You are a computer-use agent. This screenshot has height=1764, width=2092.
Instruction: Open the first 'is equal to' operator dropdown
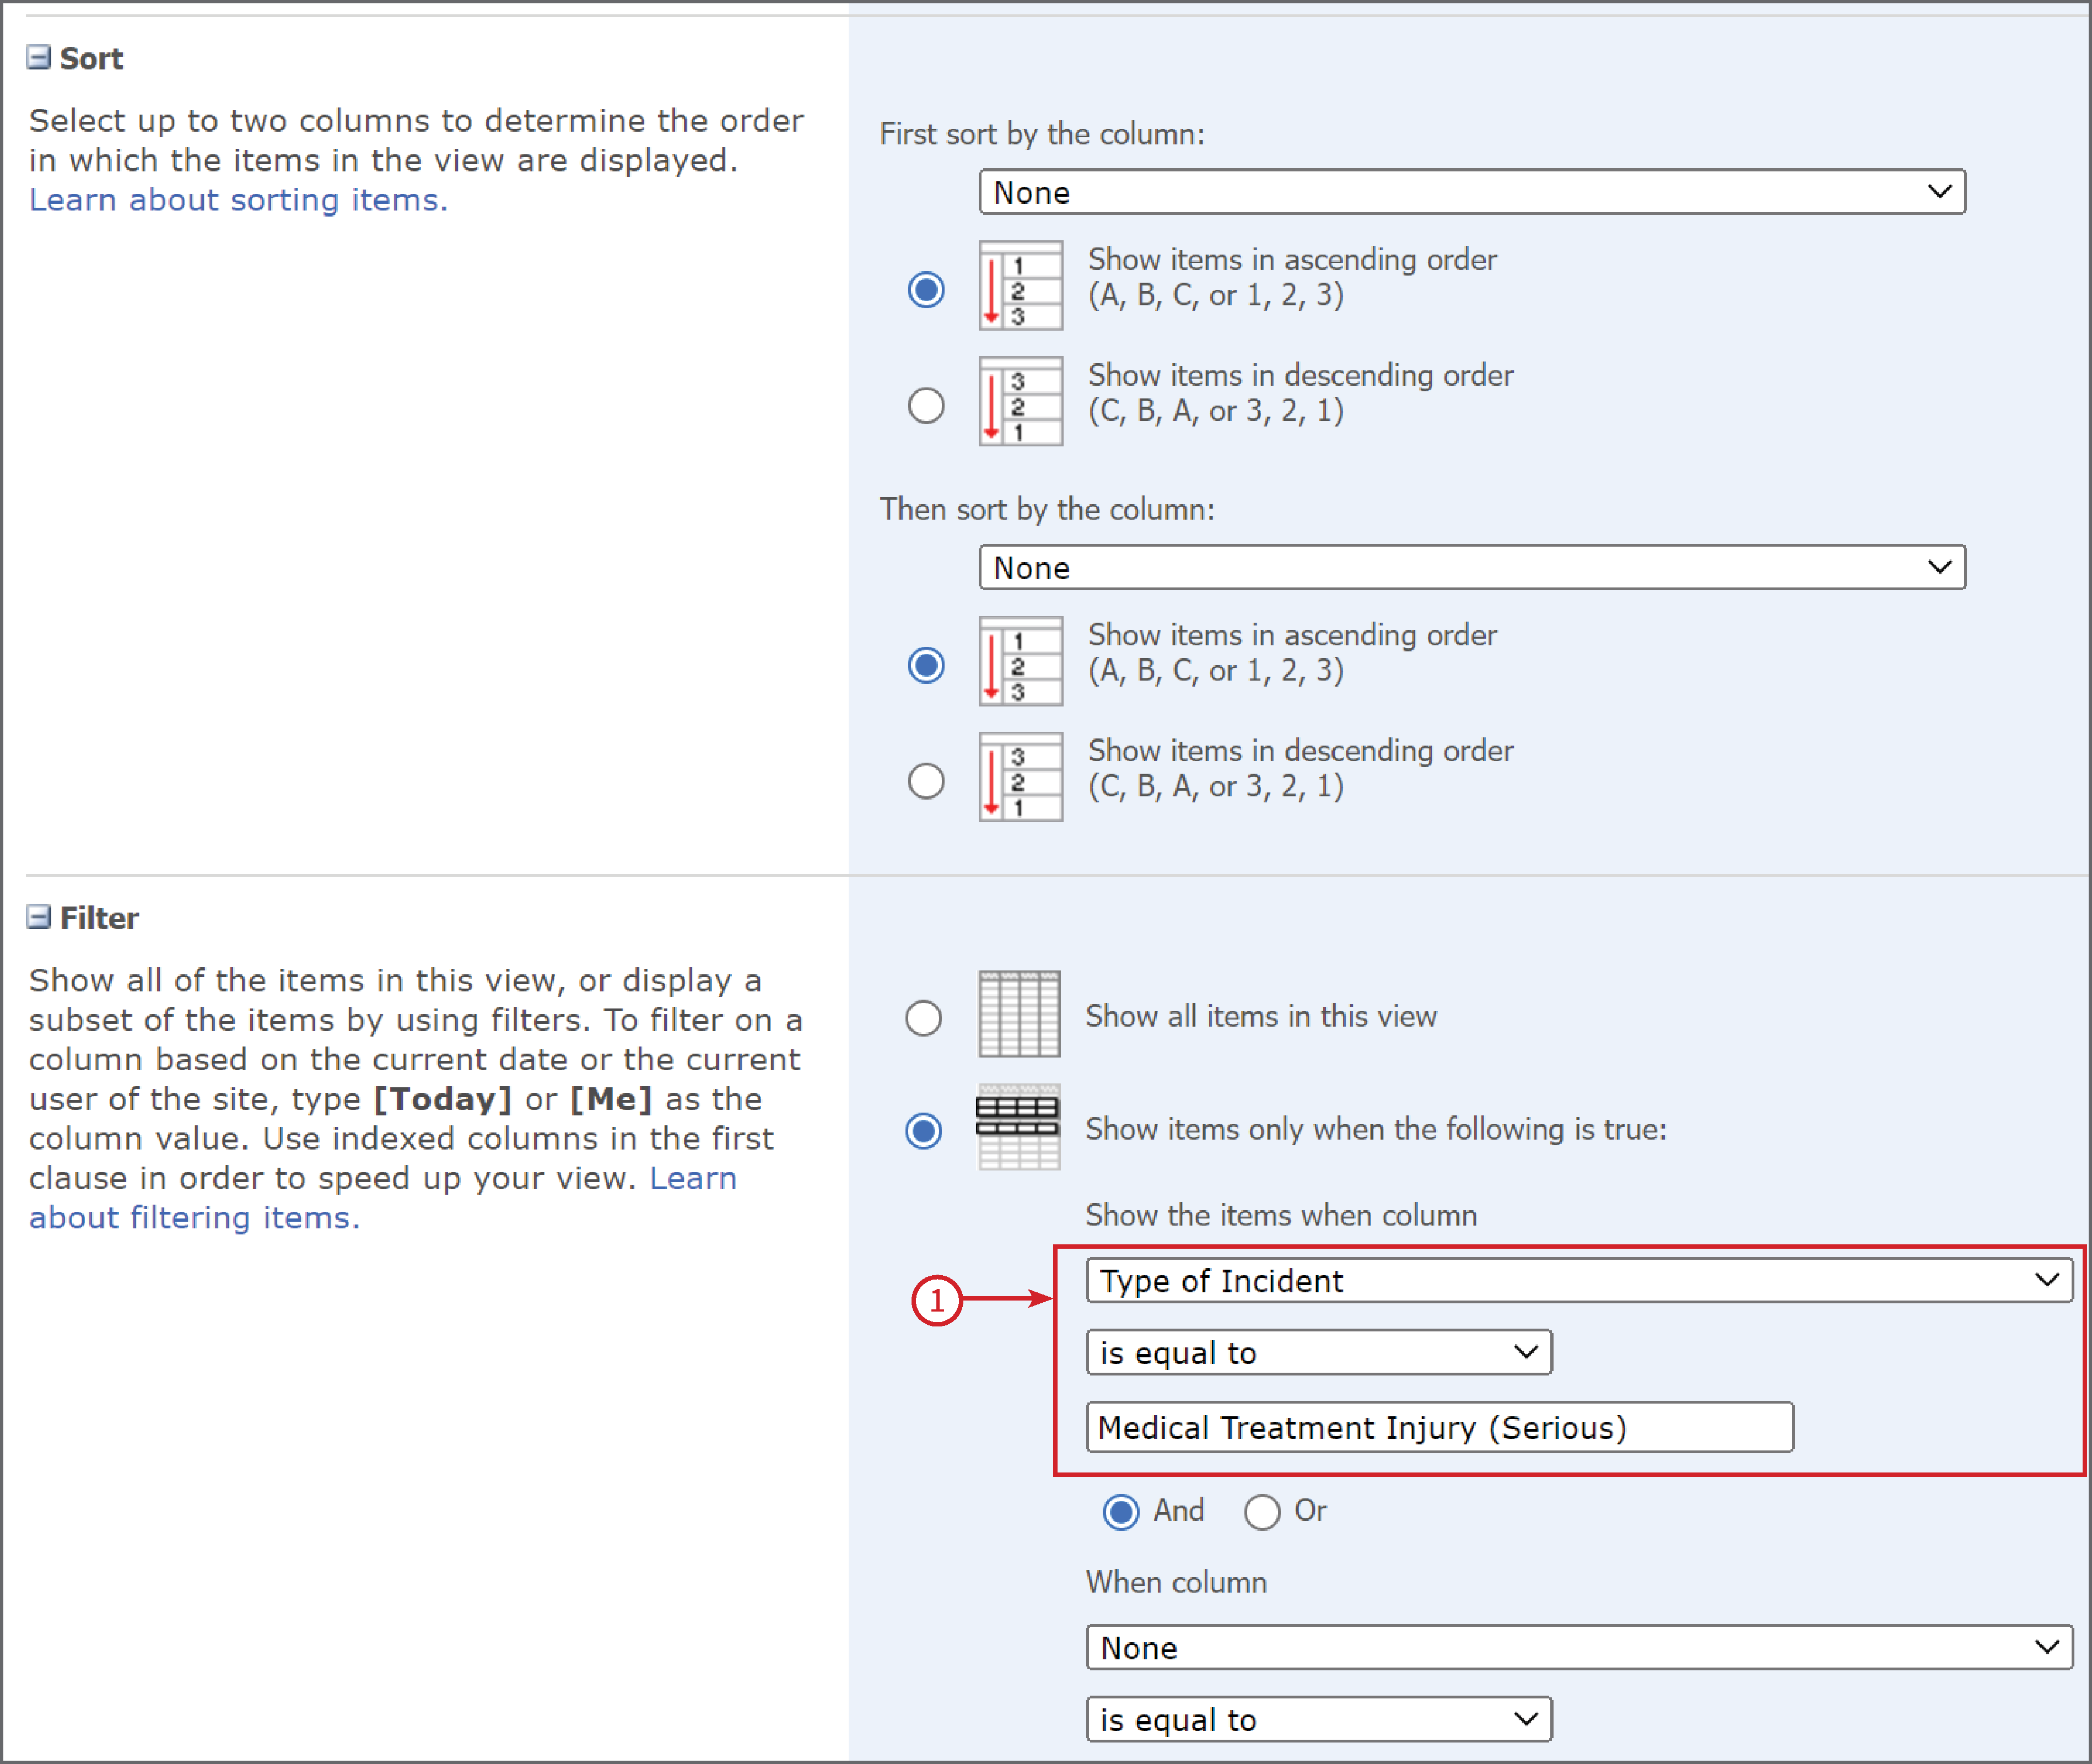tap(1319, 1352)
